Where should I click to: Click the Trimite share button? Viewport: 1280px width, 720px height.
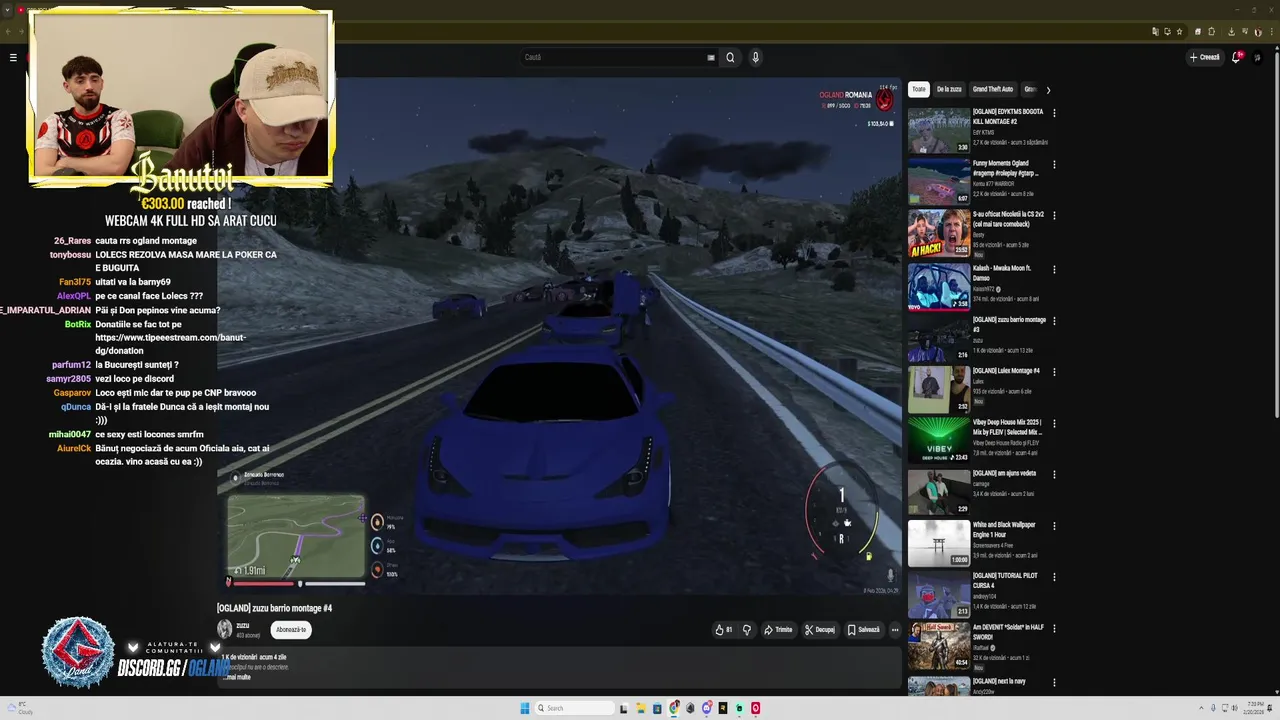click(x=778, y=630)
